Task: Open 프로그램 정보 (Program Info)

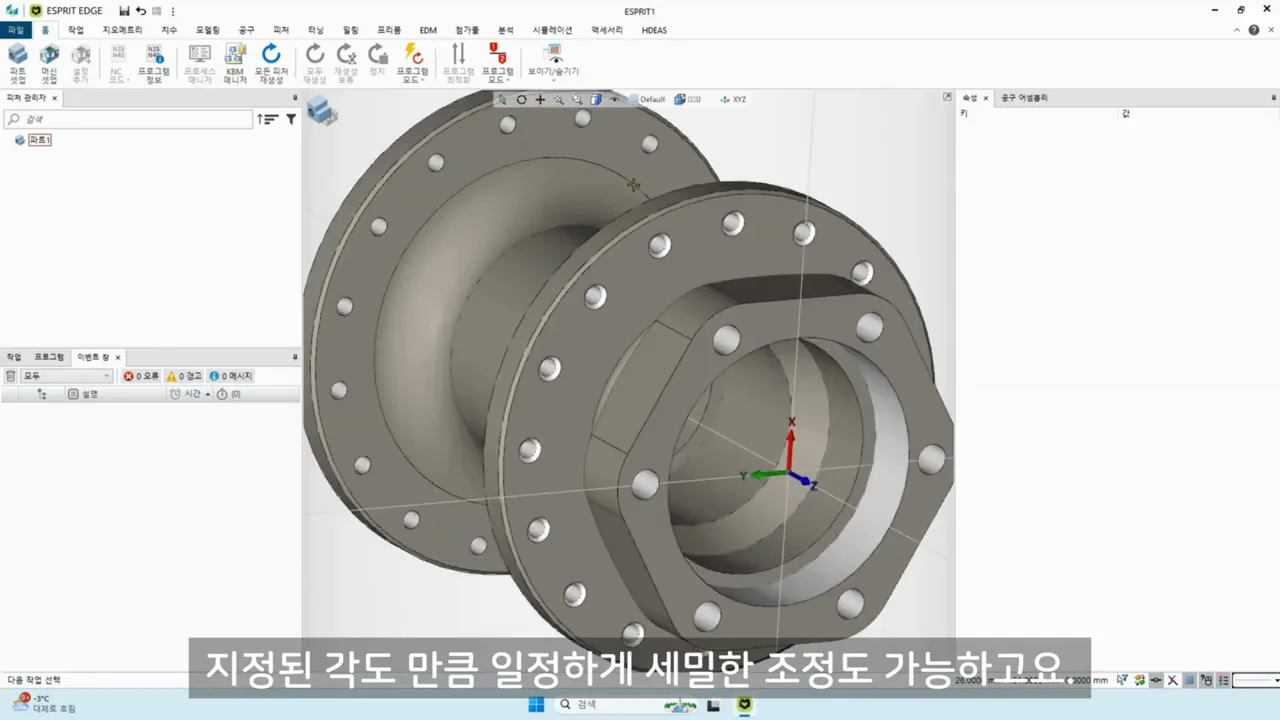Action: 153,63
